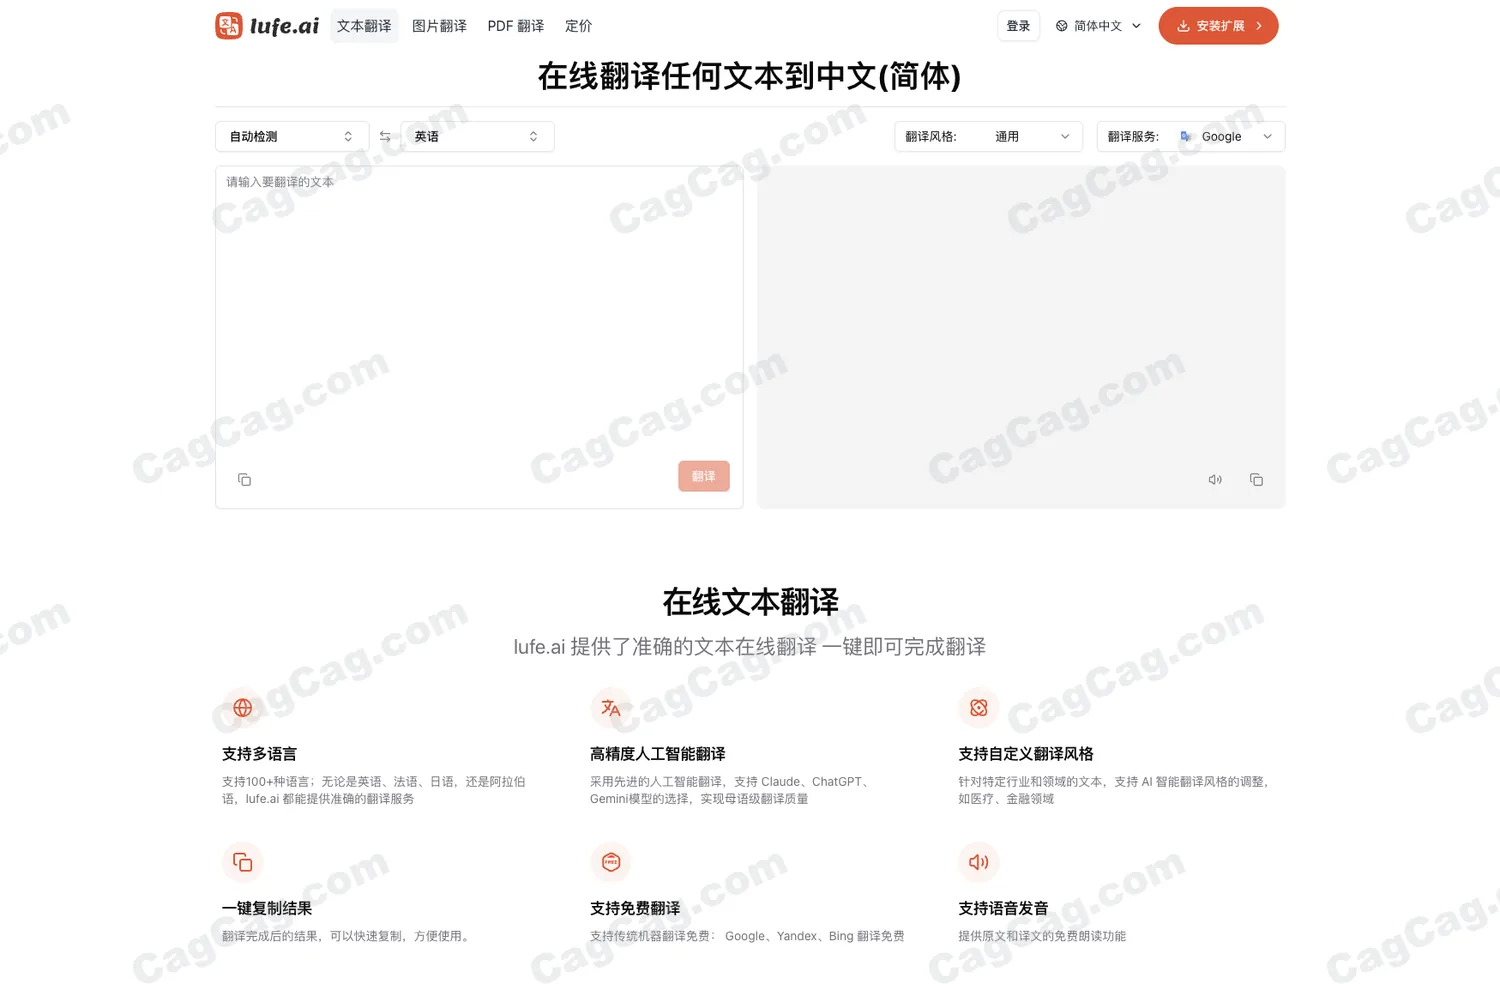Click the translation output panel
Screen dimensions: 1500x984
[1021, 337]
